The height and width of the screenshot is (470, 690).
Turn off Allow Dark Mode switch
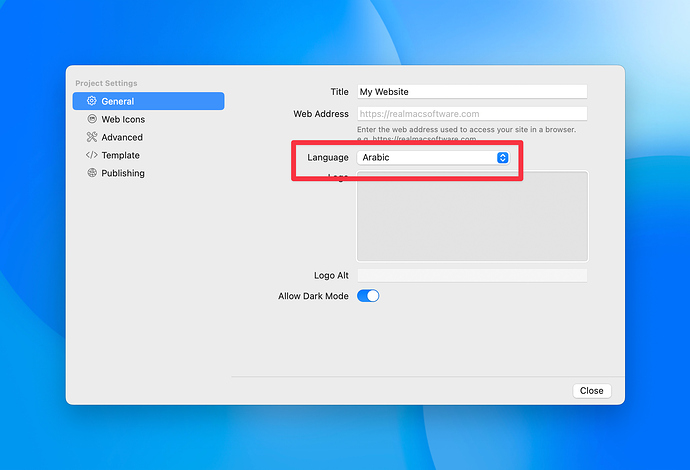coord(368,296)
